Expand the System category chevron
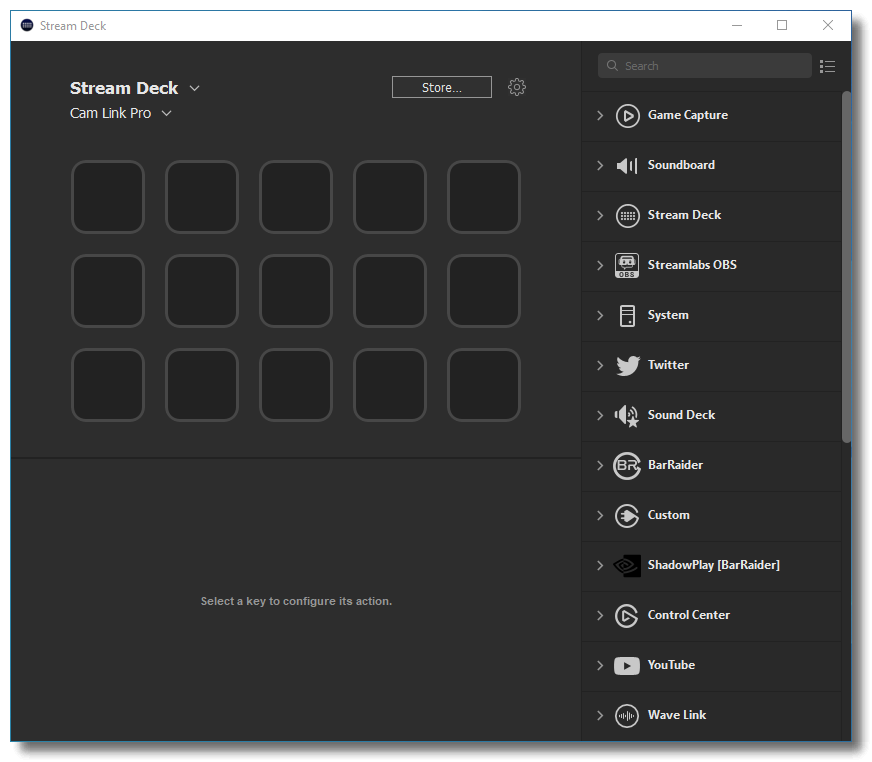 600,315
